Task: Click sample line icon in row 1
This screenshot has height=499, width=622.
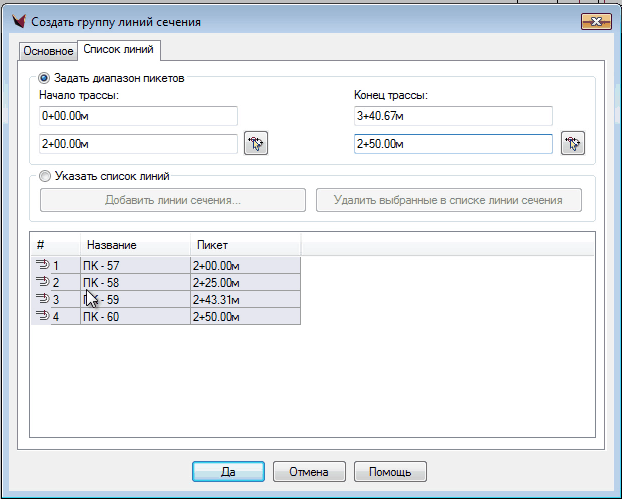Action: pyautogui.click(x=42, y=265)
